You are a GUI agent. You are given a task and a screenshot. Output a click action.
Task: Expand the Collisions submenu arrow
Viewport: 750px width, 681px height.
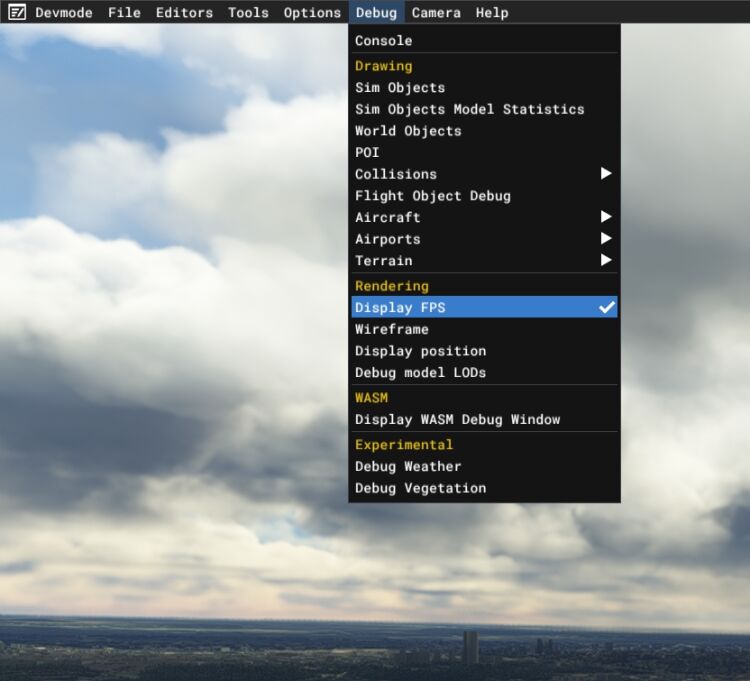(606, 174)
